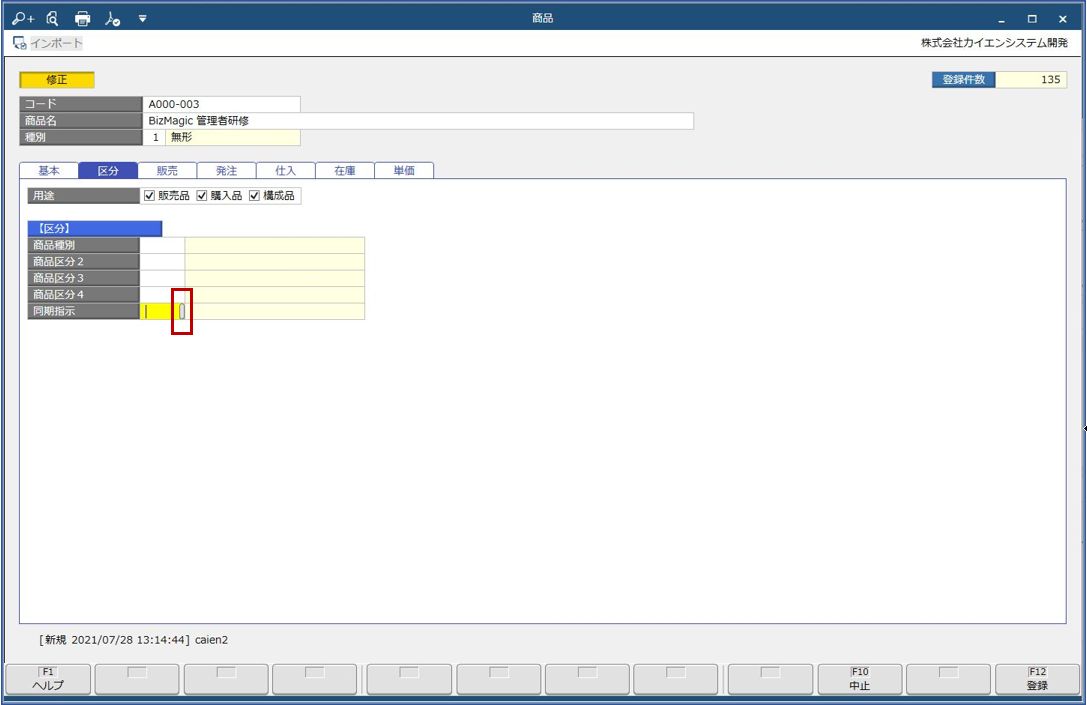
Task: Click the 登録件数 value 135
Action: [x=1031, y=80]
